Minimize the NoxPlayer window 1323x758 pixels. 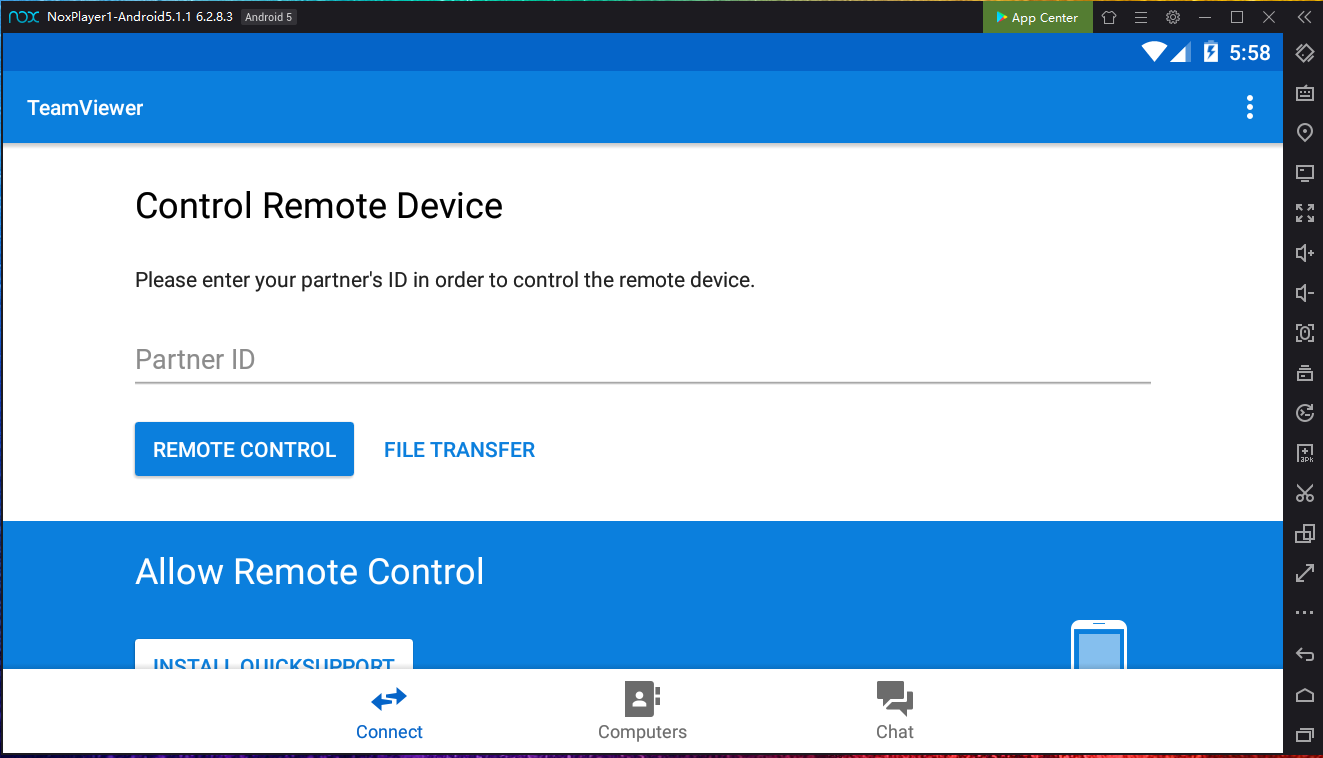click(1205, 17)
